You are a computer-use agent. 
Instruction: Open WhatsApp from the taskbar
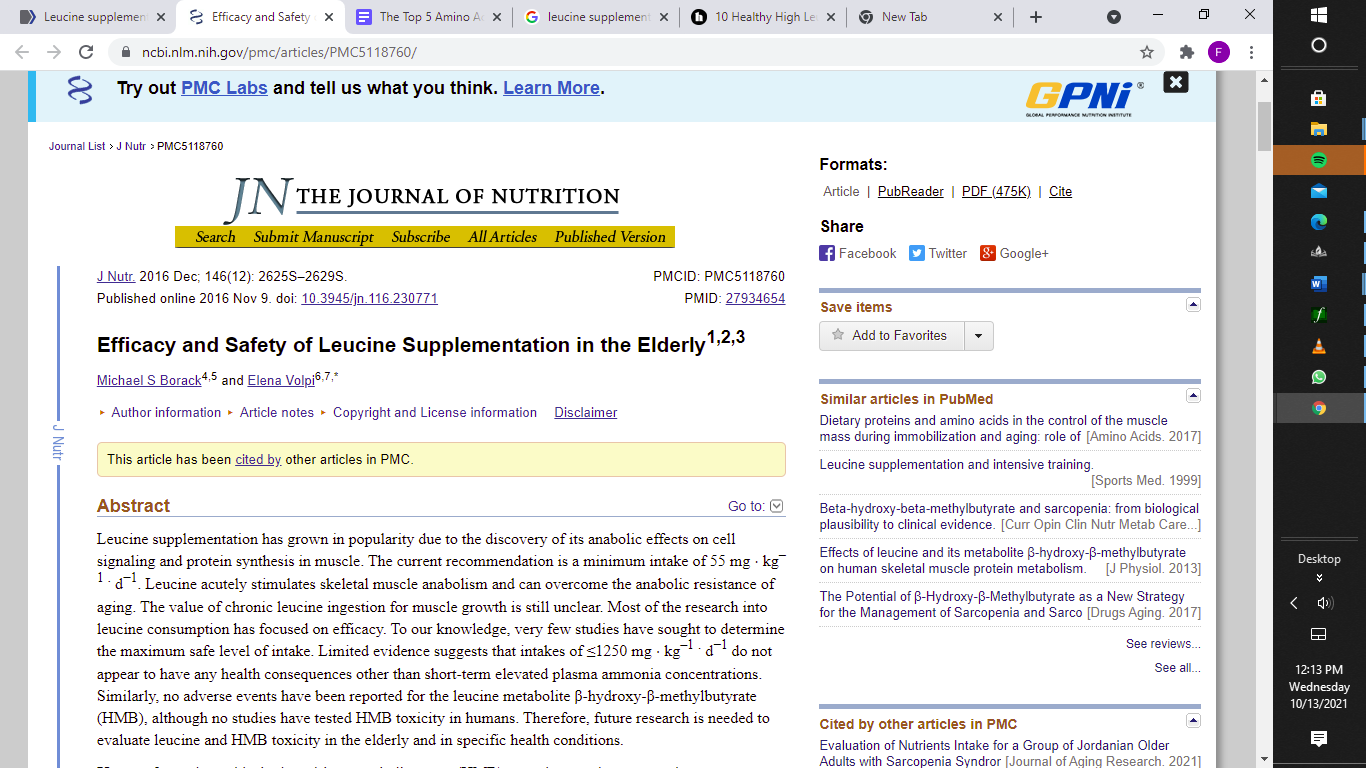point(1318,377)
